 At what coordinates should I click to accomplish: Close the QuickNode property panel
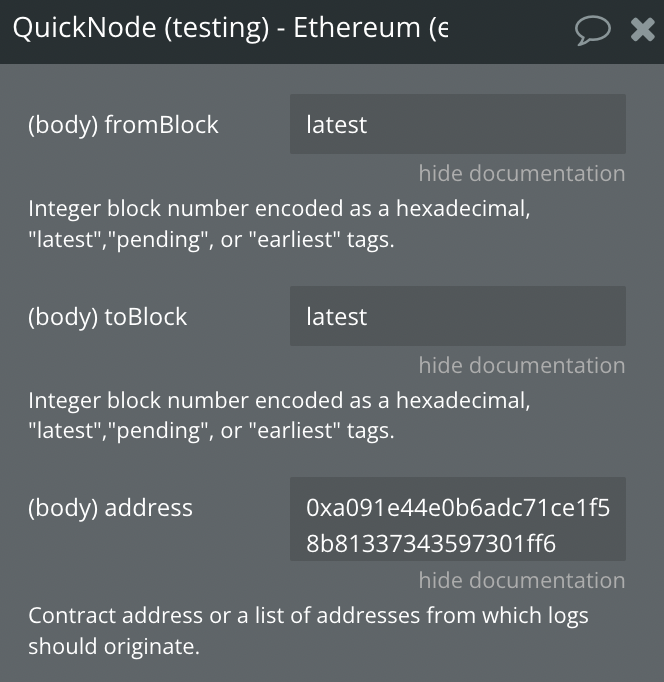click(x=643, y=30)
